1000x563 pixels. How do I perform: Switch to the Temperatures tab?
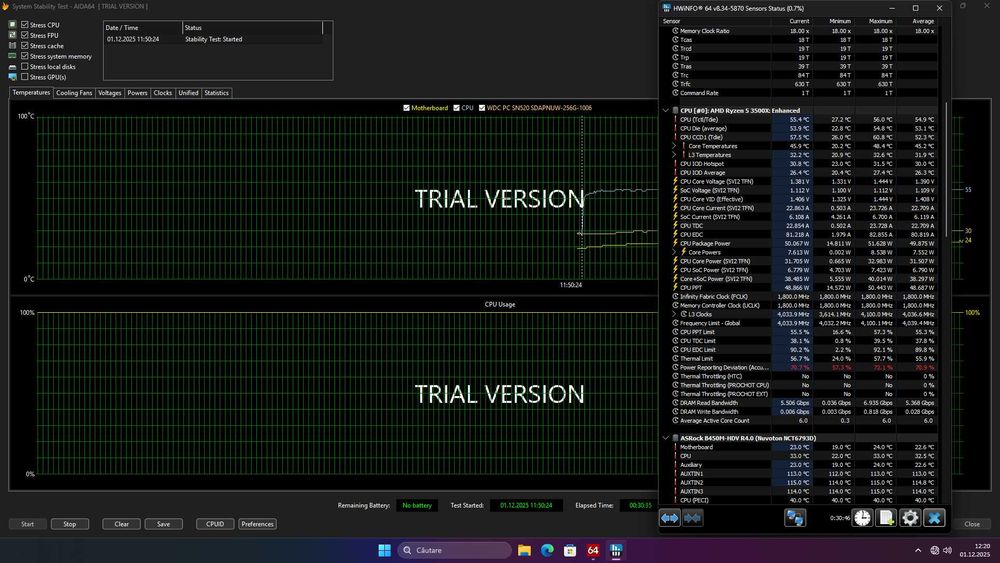31,92
